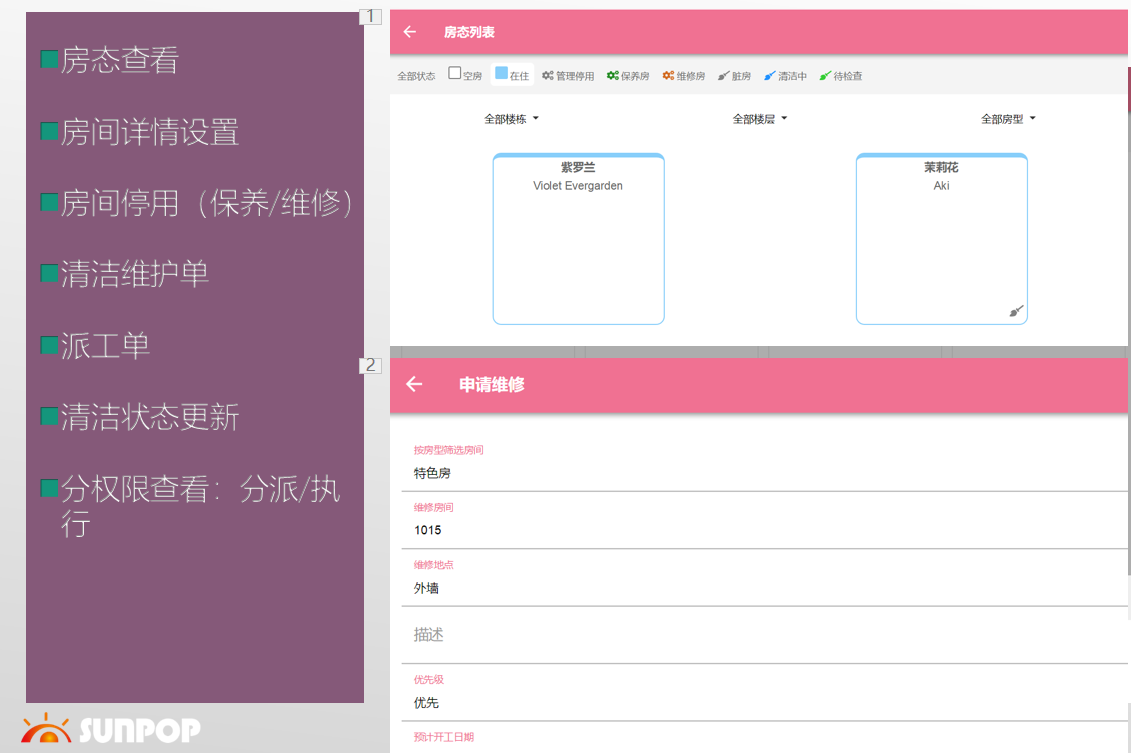Click back arrow in 房态列表 header
The image size is (1131, 753).
coord(410,32)
